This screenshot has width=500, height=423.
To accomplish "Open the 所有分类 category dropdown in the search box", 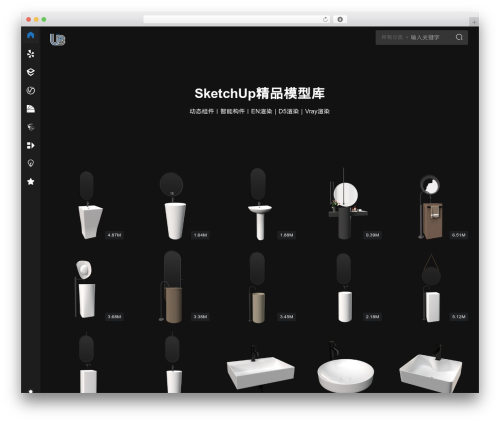I will pyautogui.click(x=392, y=37).
